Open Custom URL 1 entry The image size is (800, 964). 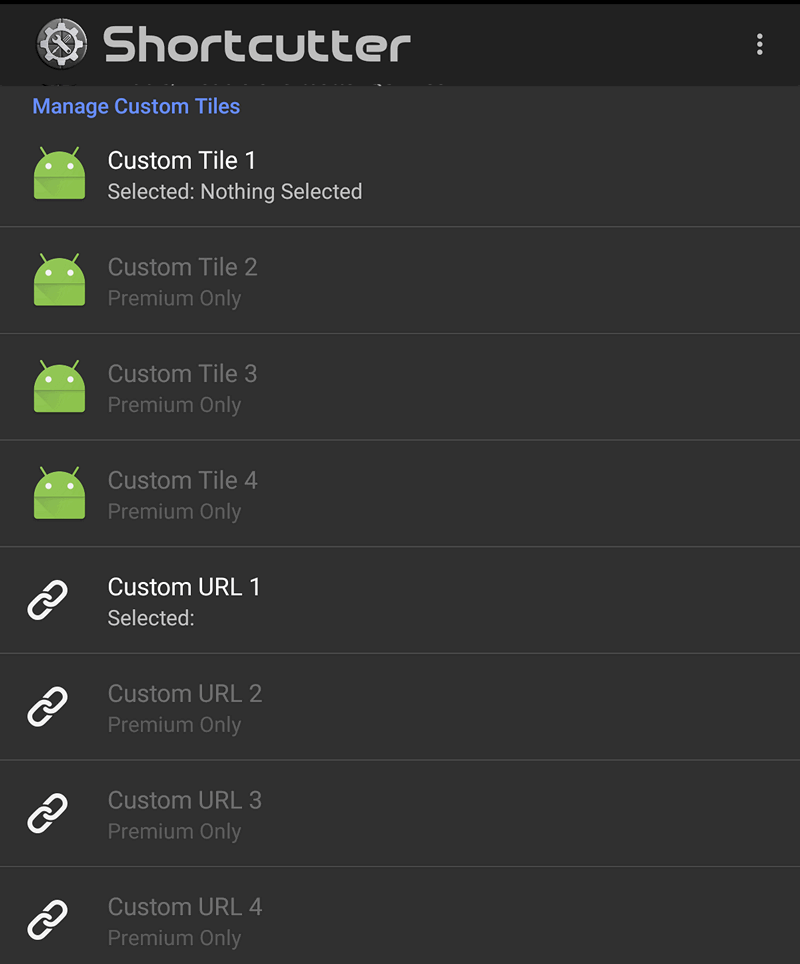(400, 600)
